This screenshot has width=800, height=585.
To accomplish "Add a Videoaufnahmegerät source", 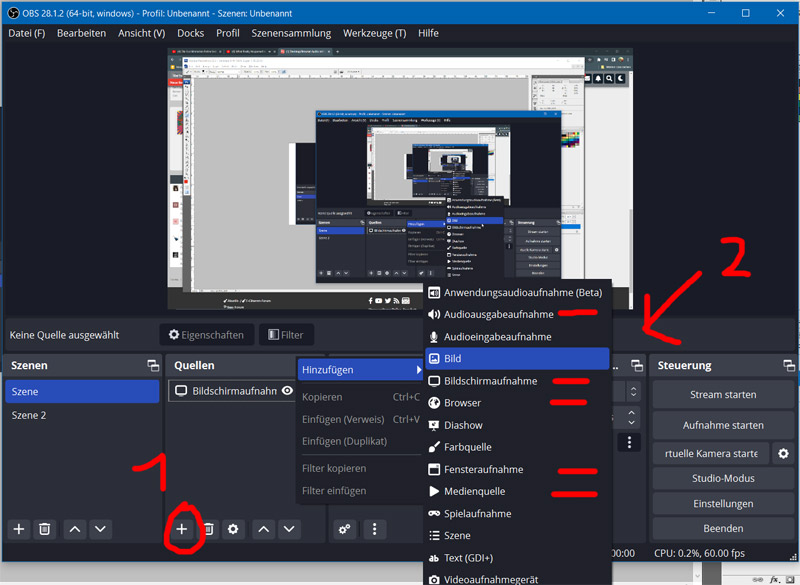I will tap(517, 578).
